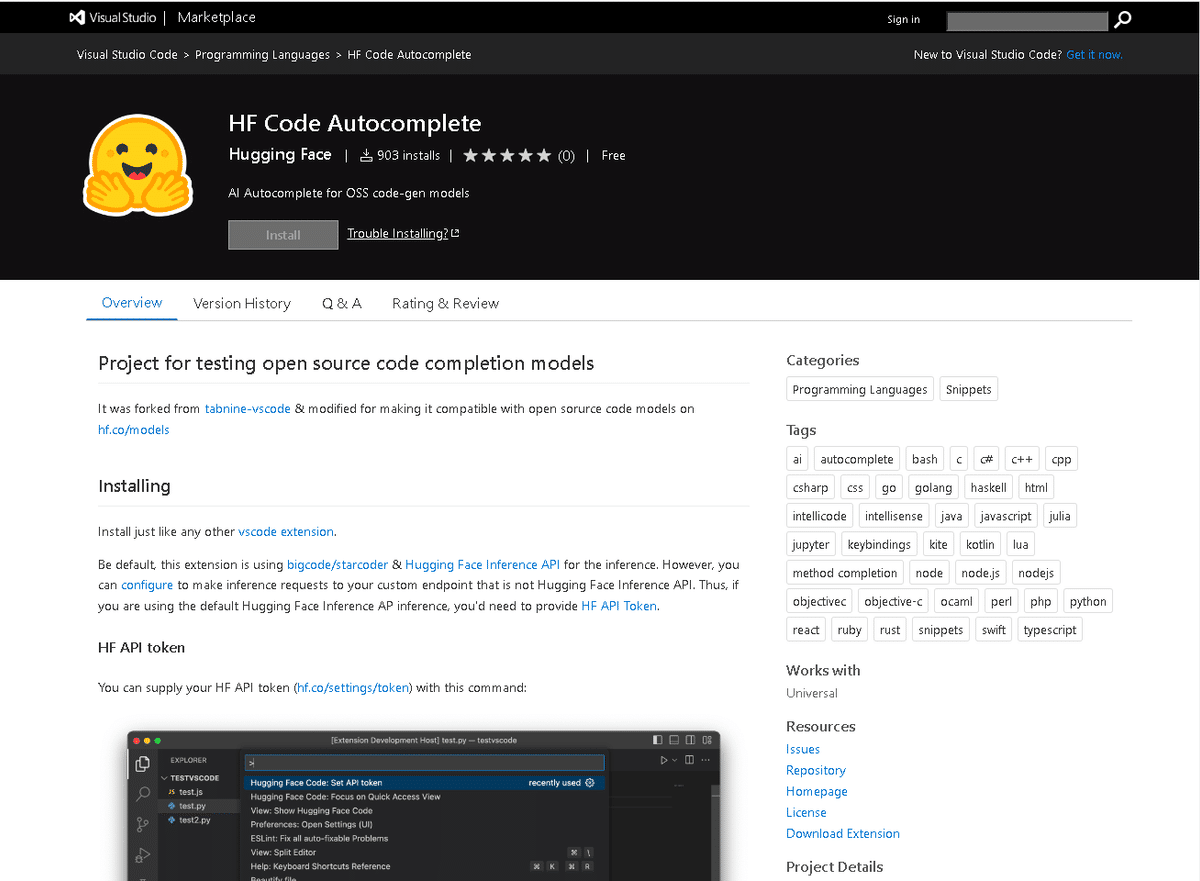Viewport: 1200px width, 881px height.
Task: Click the Split Editor icon in the editor toolbar
Action: tap(688, 760)
